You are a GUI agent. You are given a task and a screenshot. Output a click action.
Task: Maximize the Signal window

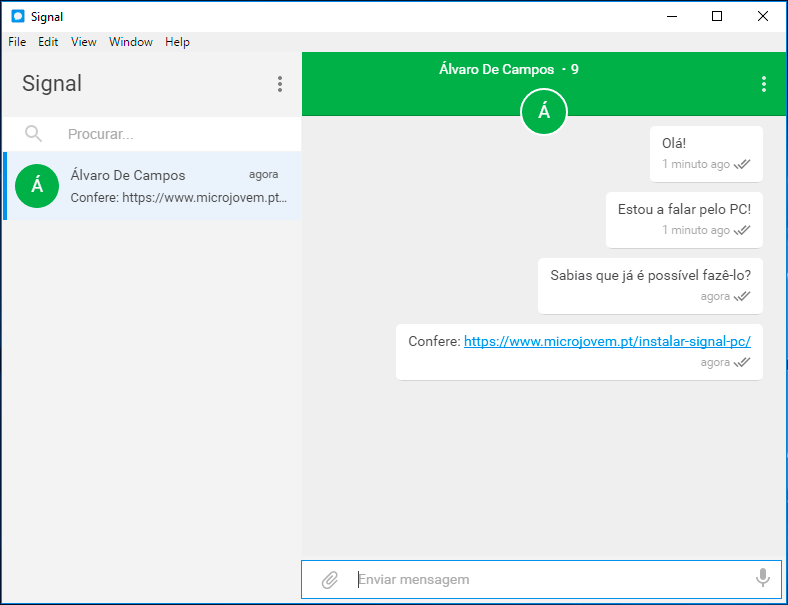tap(717, 16)
